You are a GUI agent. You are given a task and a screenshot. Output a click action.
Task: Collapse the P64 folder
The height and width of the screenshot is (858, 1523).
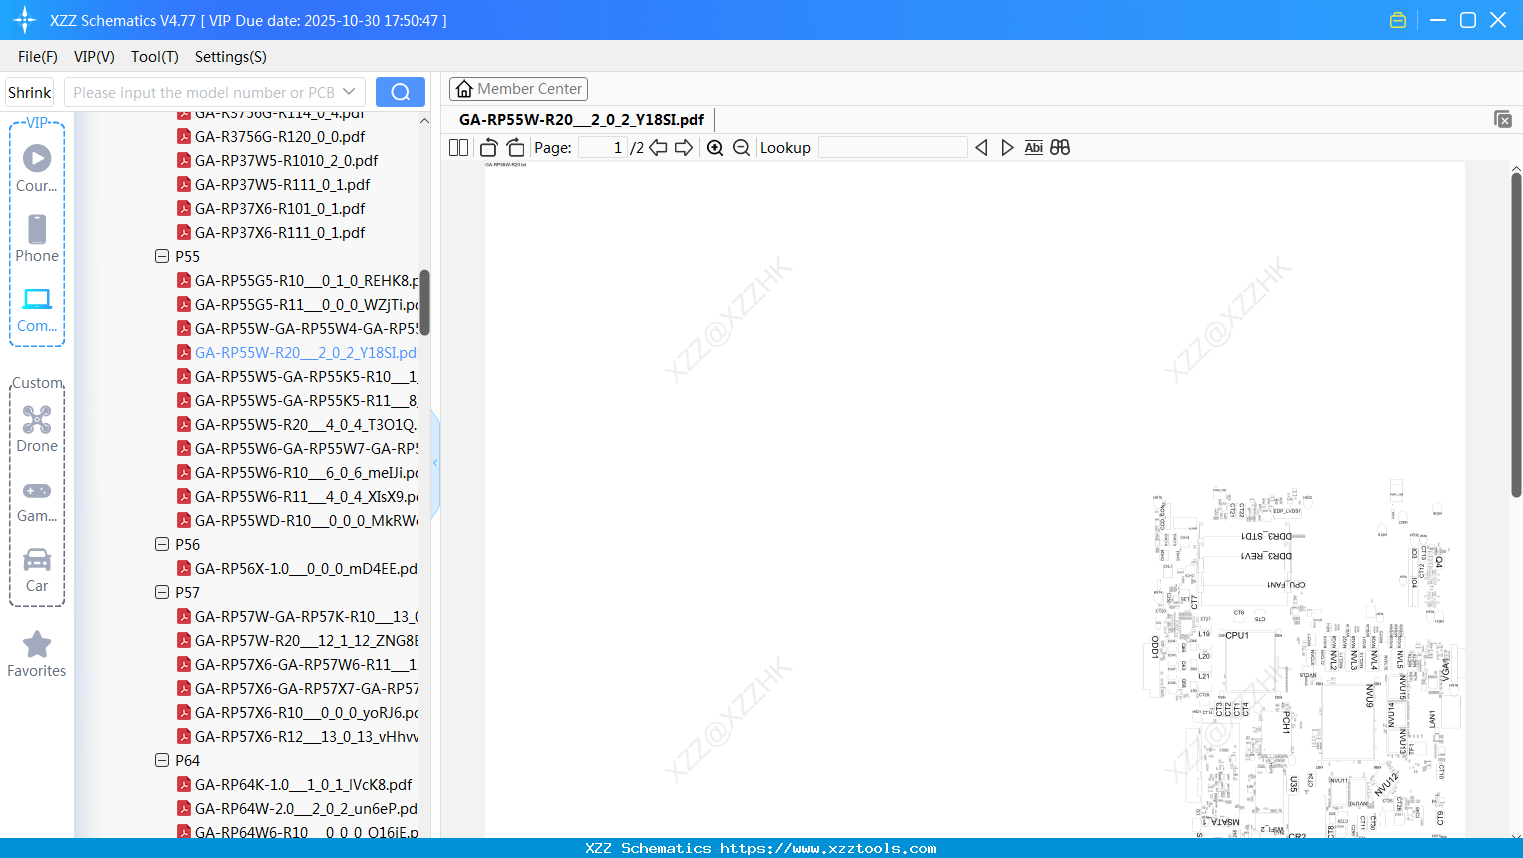click(162, 760)
